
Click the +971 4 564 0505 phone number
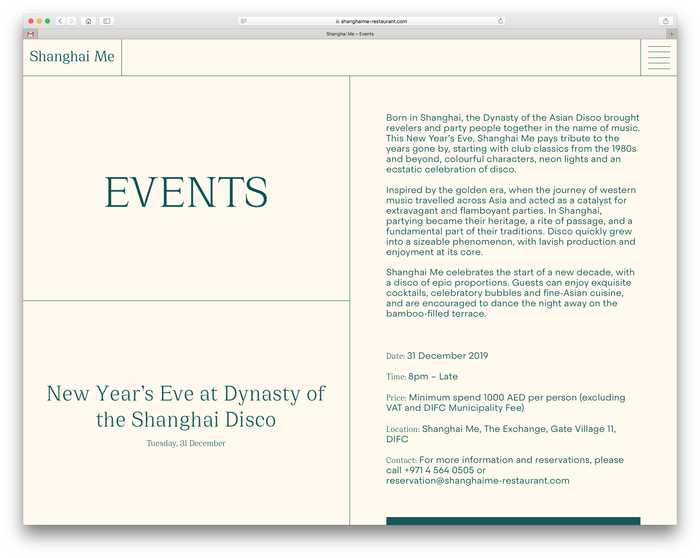(439, 470)
